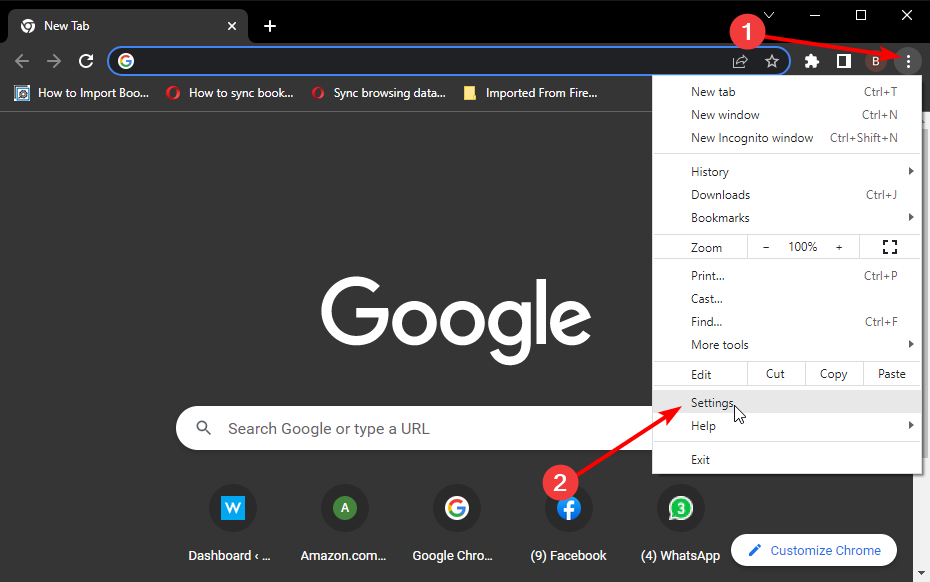
Task: Choose Exit from the menu
Action: click(x=787, y=460)
